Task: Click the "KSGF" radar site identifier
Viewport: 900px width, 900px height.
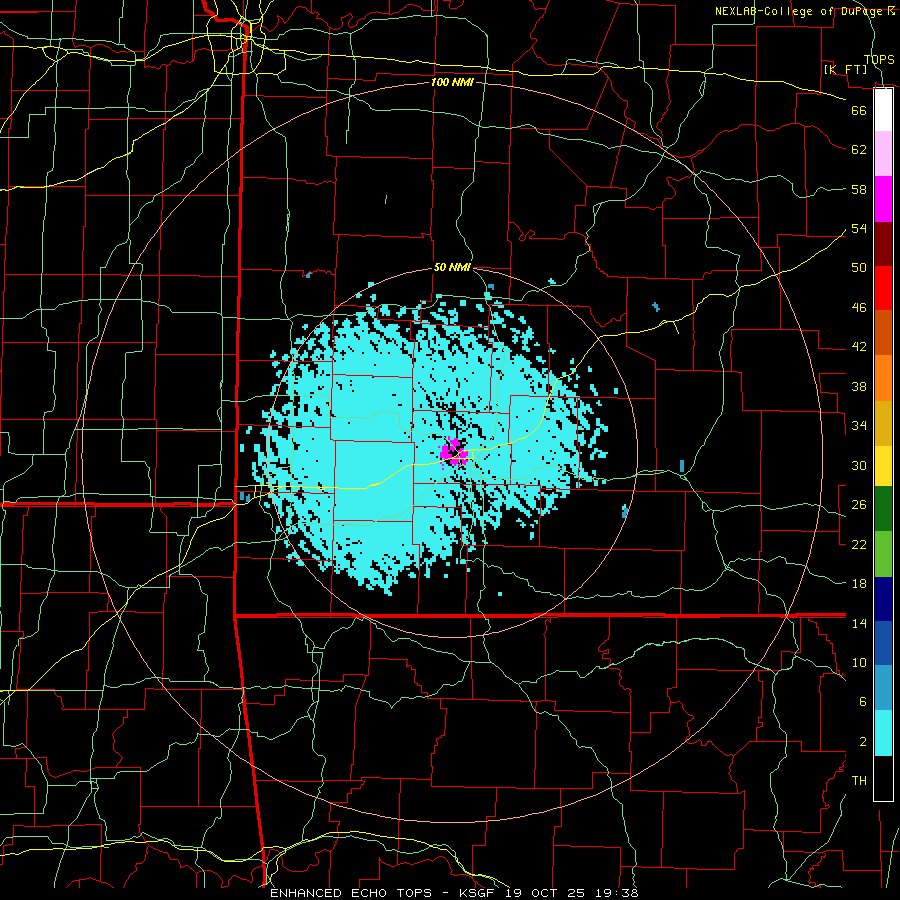Action: 476,893
